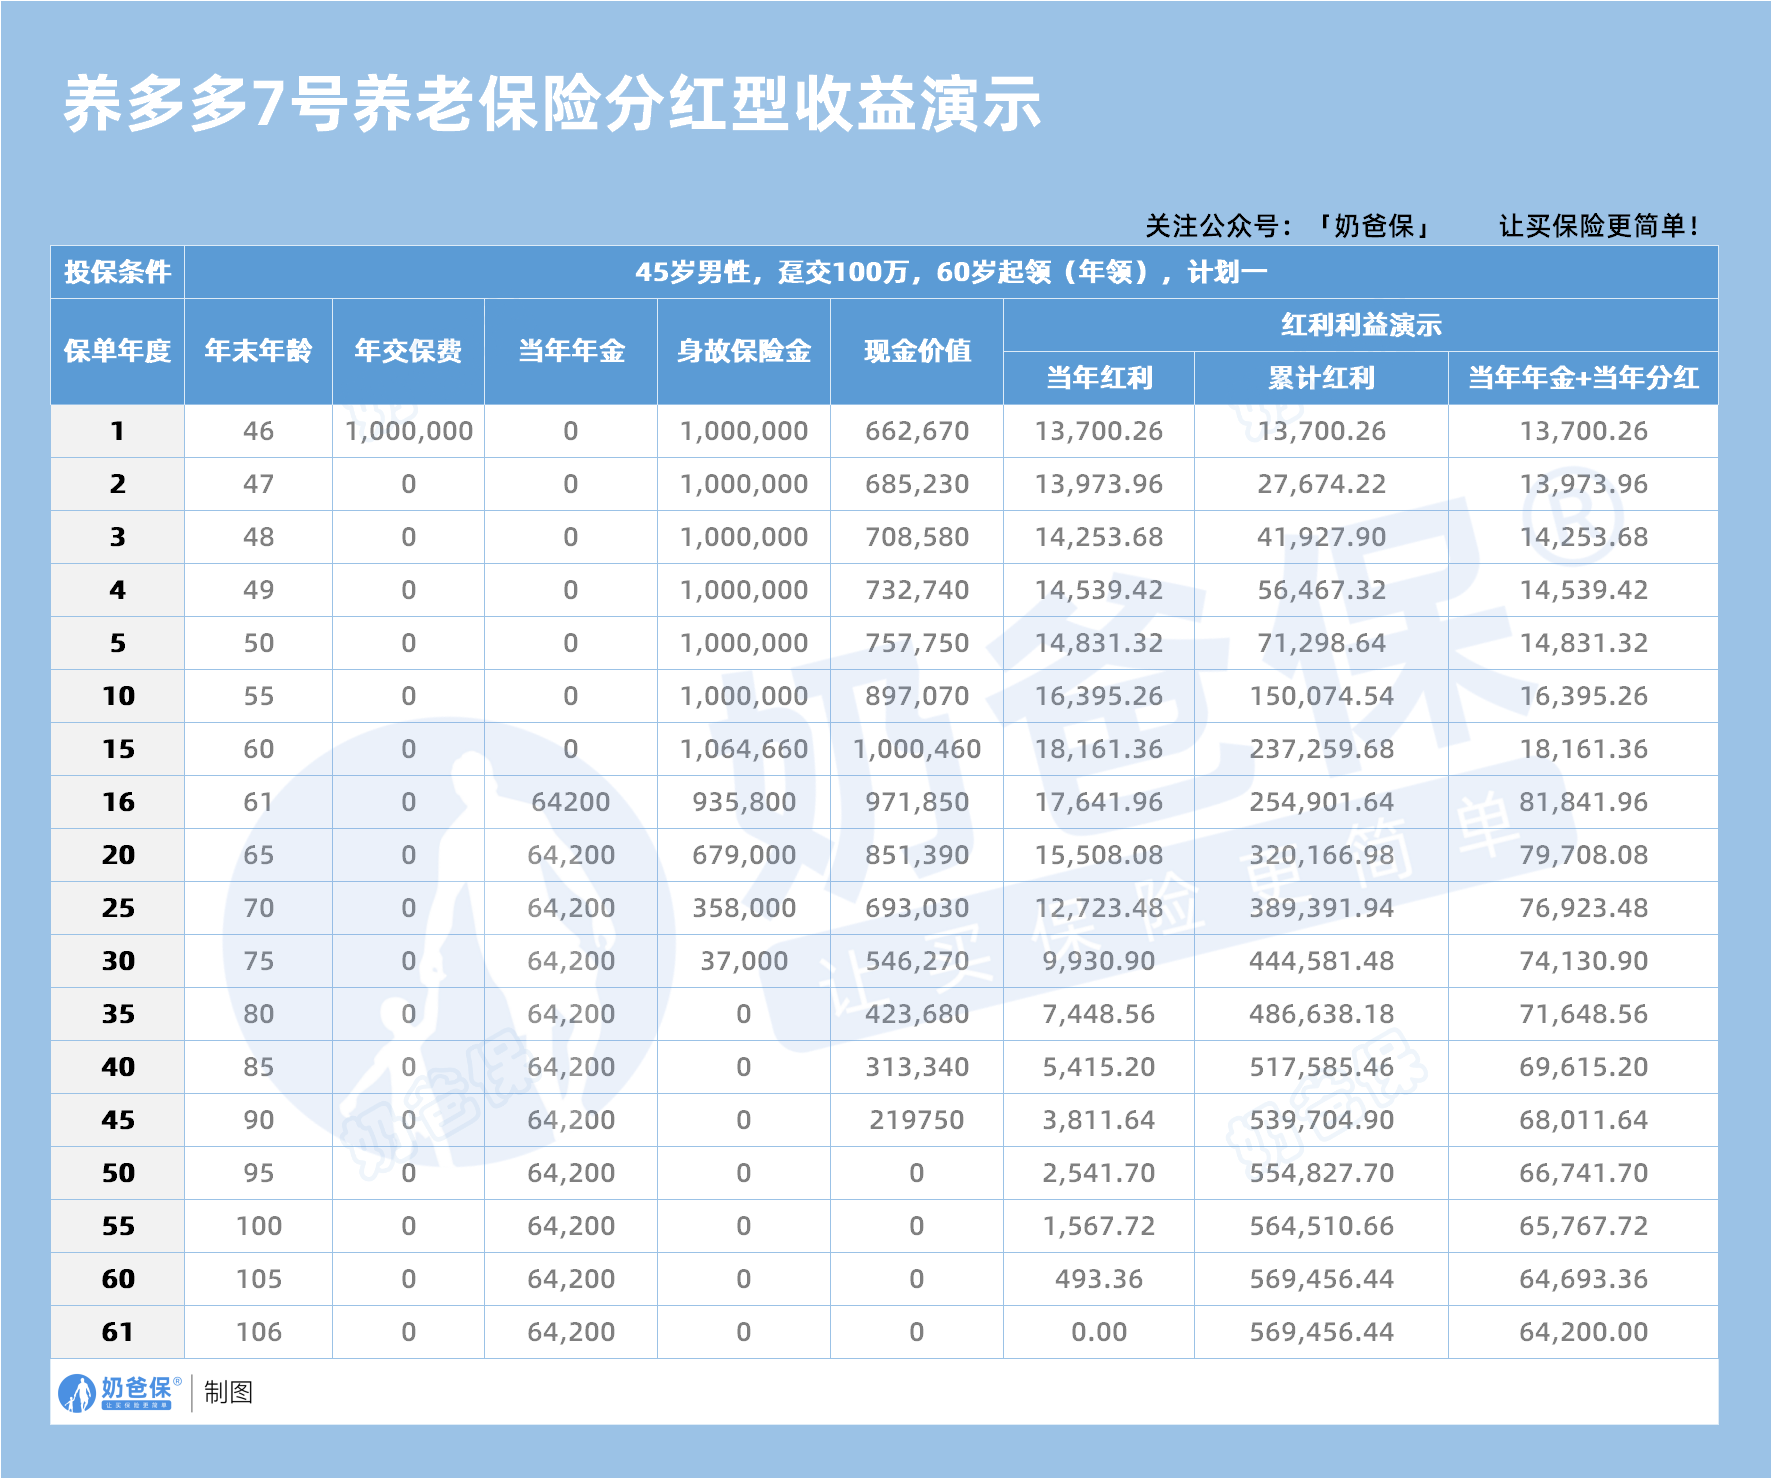Toggle the 年末年龄 column header
1772x1478 pixels.
(x=260, y=352)
